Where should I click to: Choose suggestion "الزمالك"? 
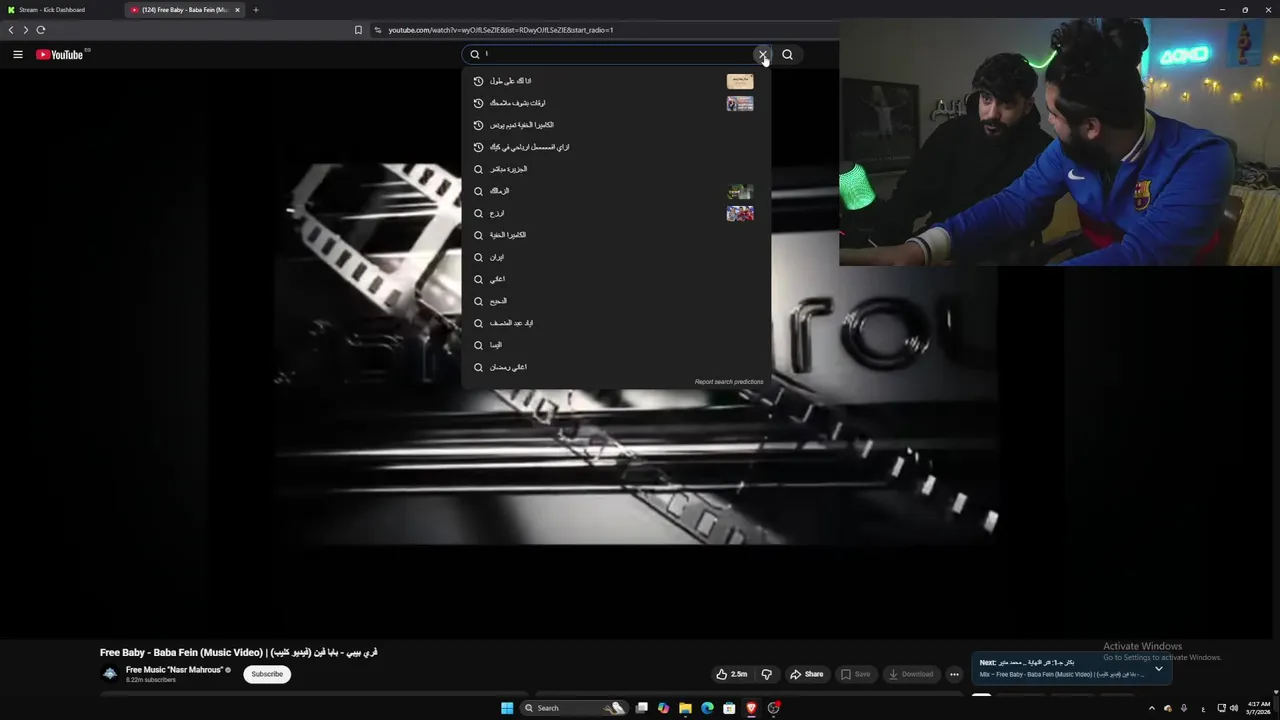615,191
